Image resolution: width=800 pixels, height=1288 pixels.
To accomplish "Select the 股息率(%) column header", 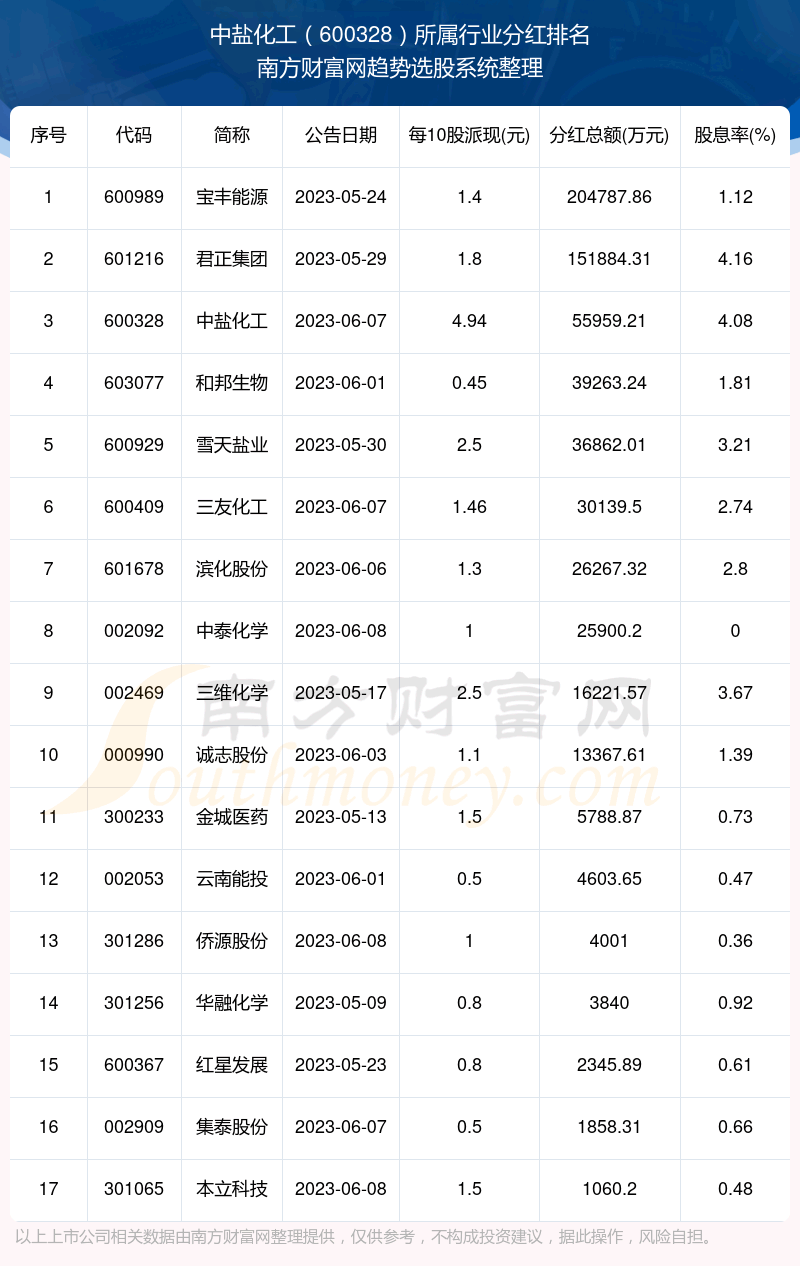I will 735,136.
